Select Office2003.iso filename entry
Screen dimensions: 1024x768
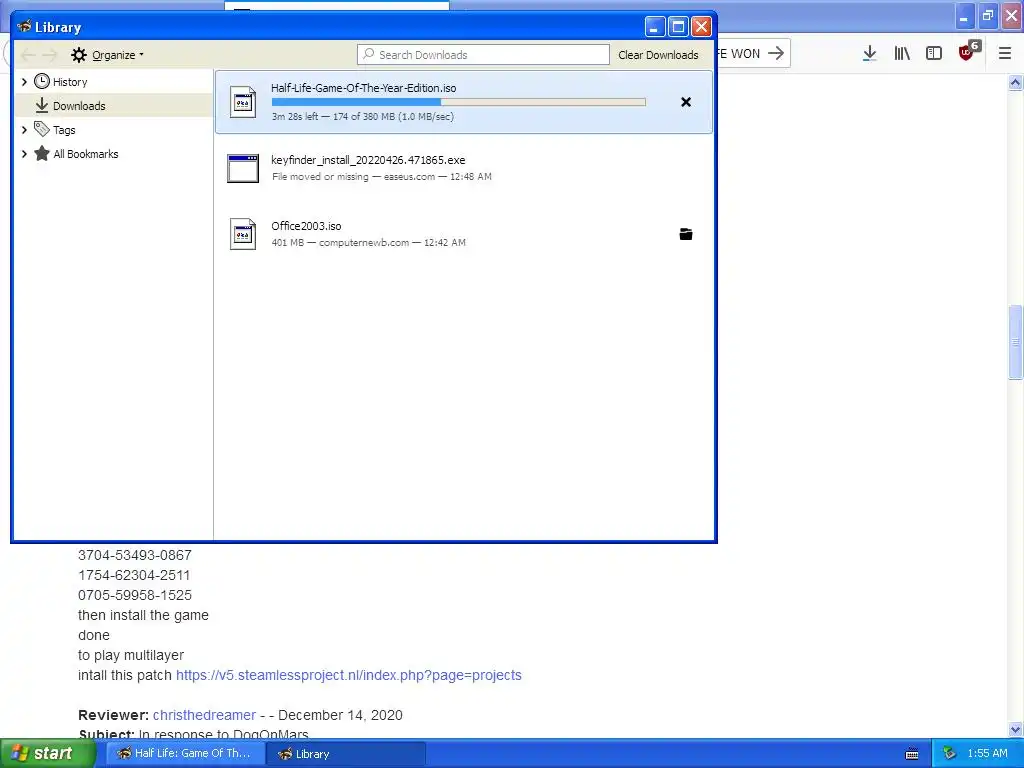306,226
